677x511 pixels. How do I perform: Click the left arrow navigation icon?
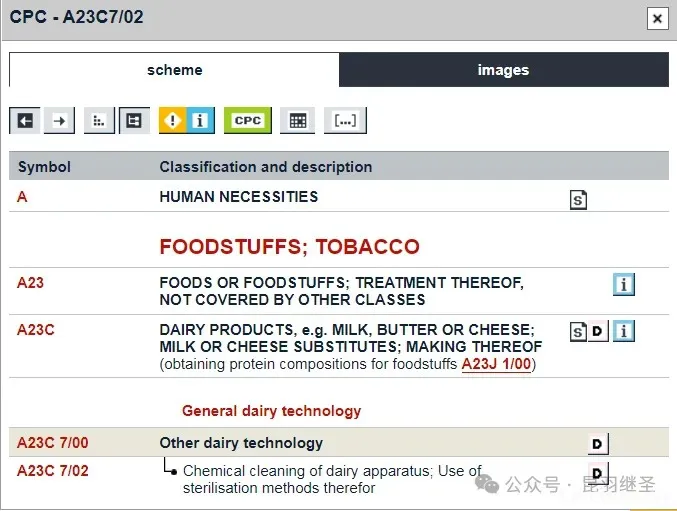[26, 121]
